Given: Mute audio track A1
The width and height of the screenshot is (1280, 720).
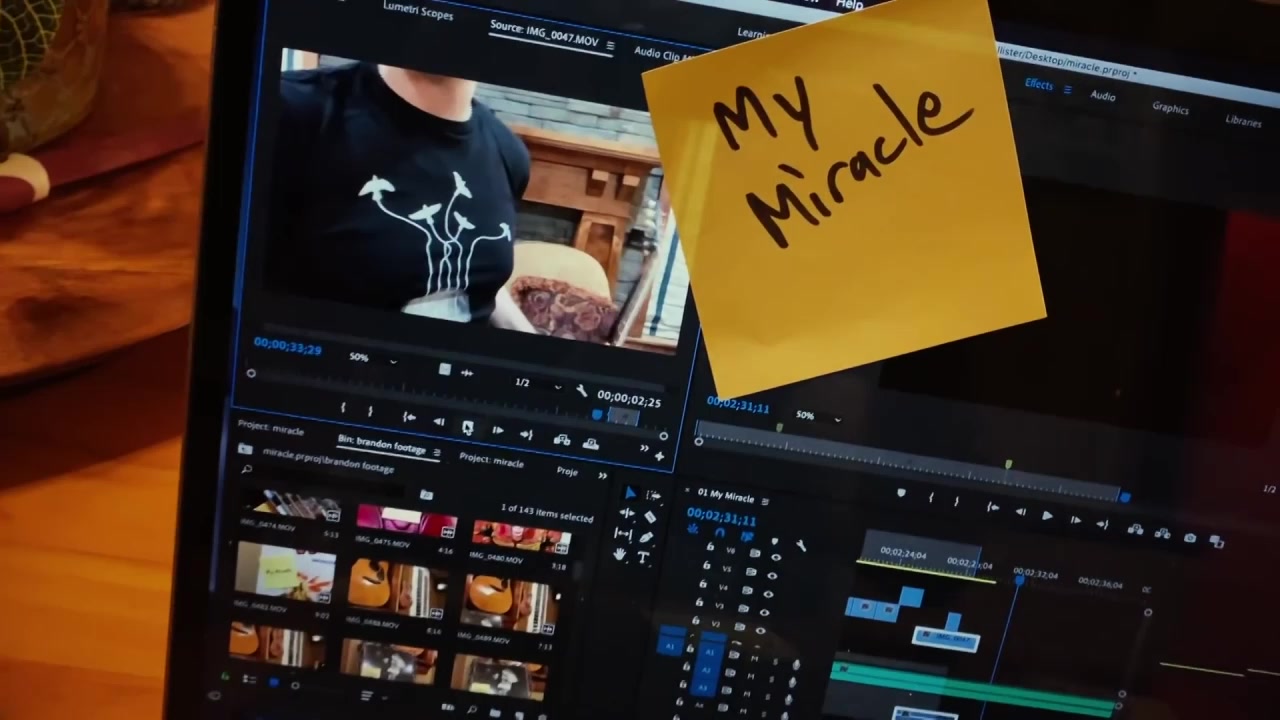Looking at the screenshot, I should pos(754,658).
